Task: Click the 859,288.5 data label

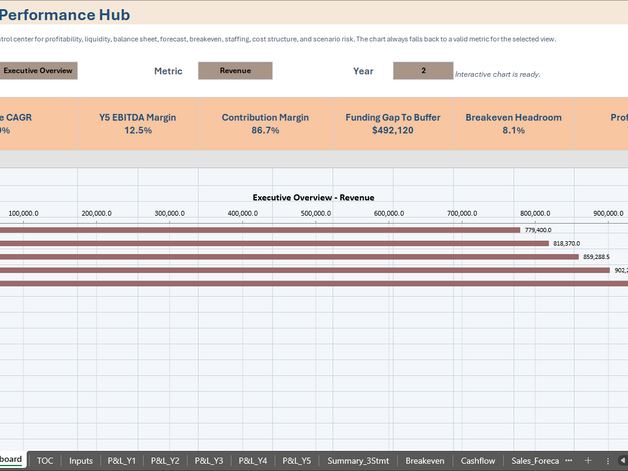Action: pos(596,257)
